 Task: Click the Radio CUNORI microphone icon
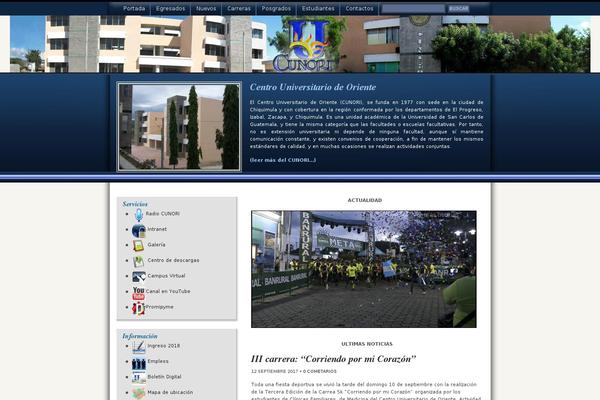pyautogui.click(x=139, y=215)
